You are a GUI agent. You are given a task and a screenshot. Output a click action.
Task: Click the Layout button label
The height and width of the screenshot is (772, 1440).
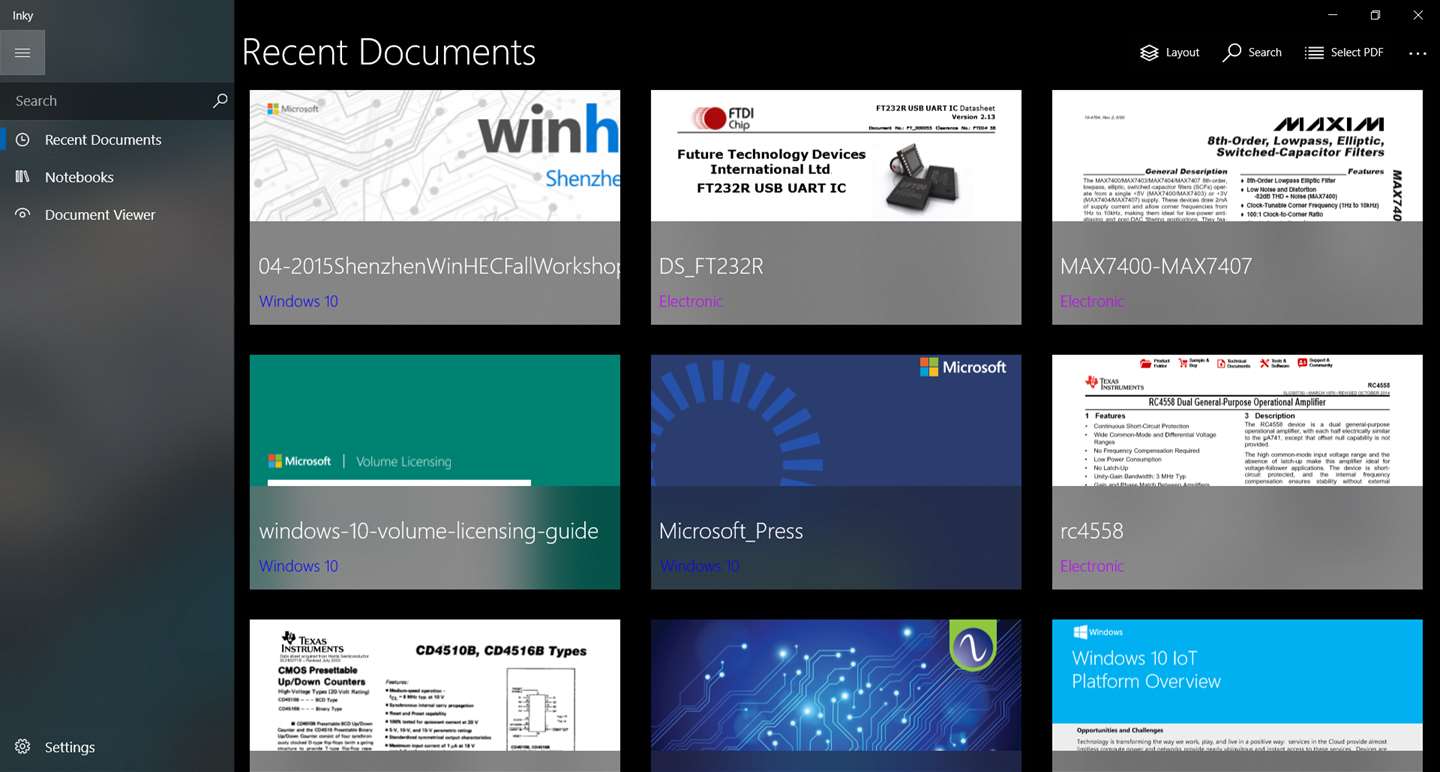pos(1183,53)
